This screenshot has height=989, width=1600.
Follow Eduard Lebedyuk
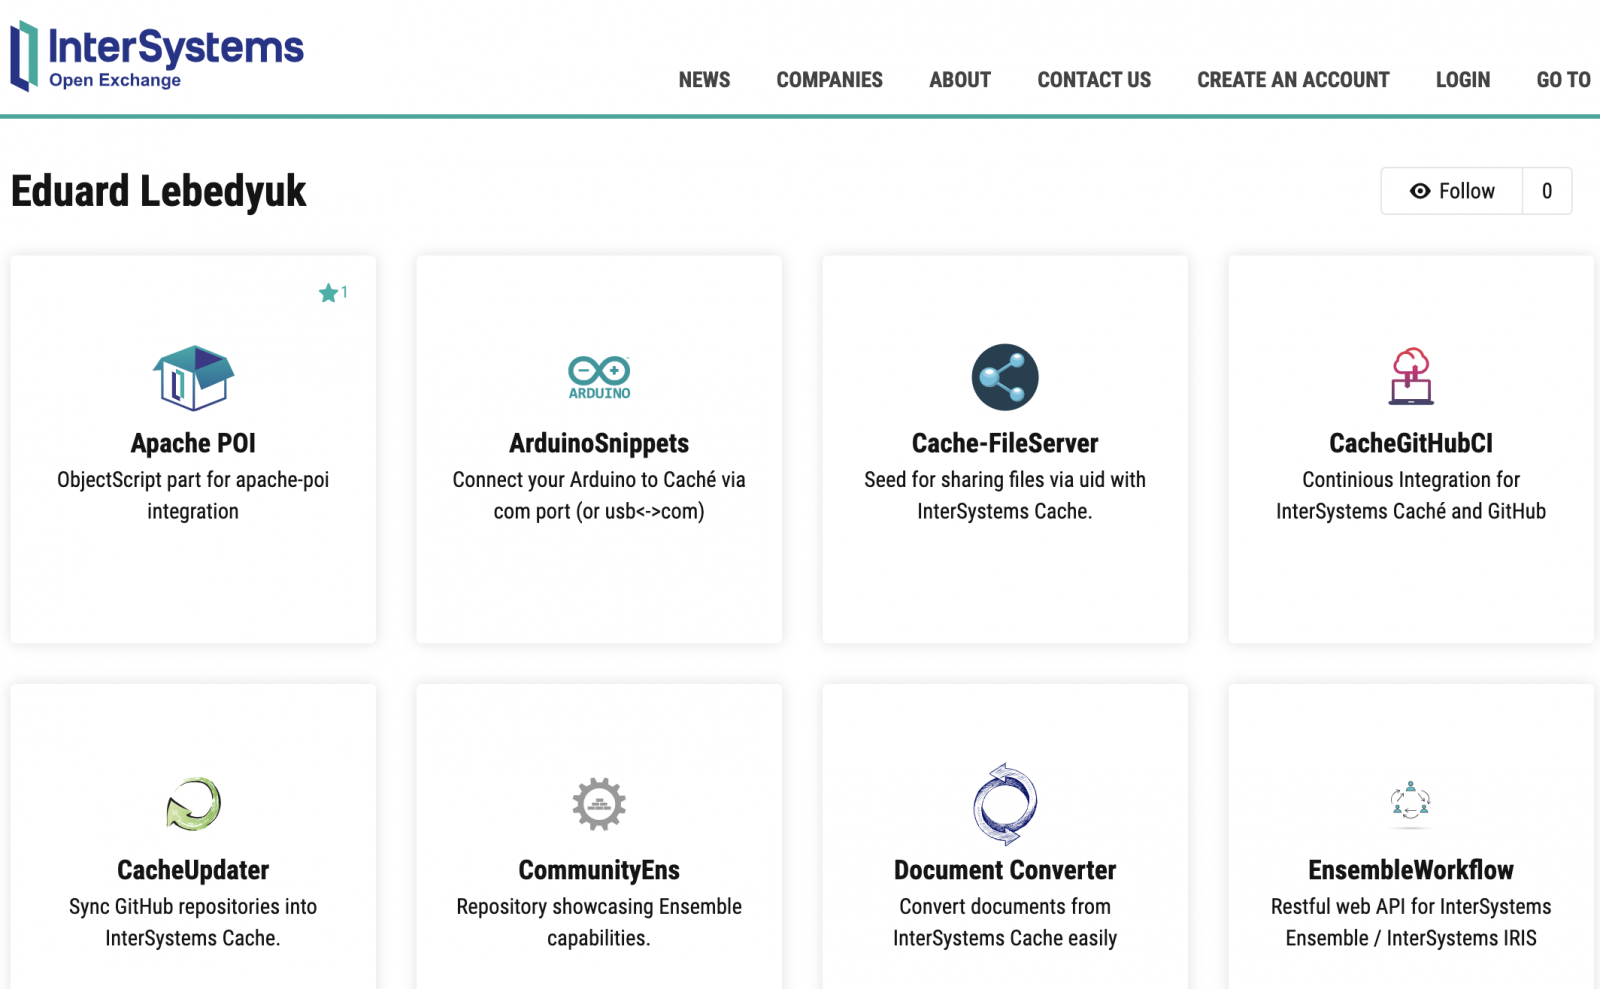pyautogui.click(x=1452, y=191)
